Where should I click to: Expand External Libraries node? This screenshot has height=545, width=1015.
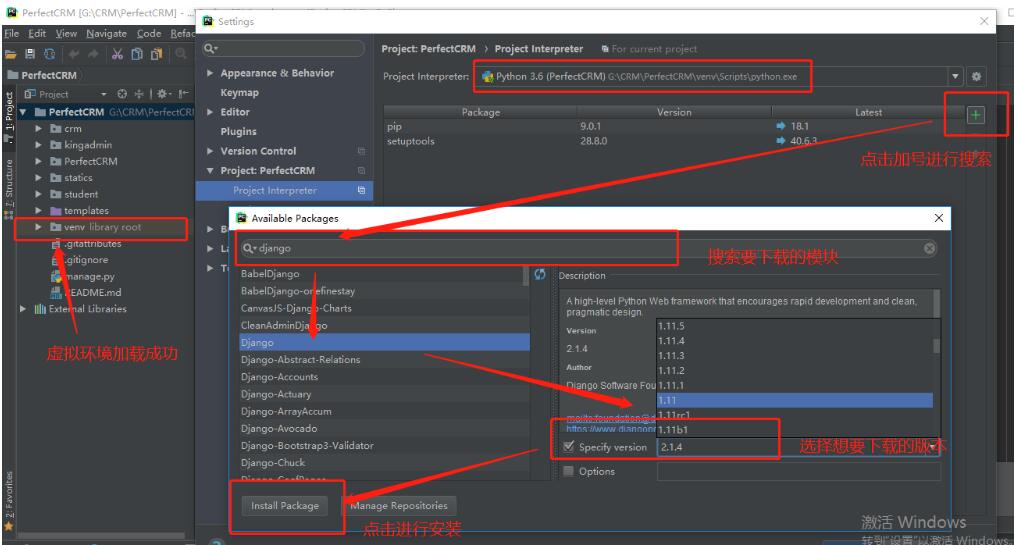(x=23, y=309)
